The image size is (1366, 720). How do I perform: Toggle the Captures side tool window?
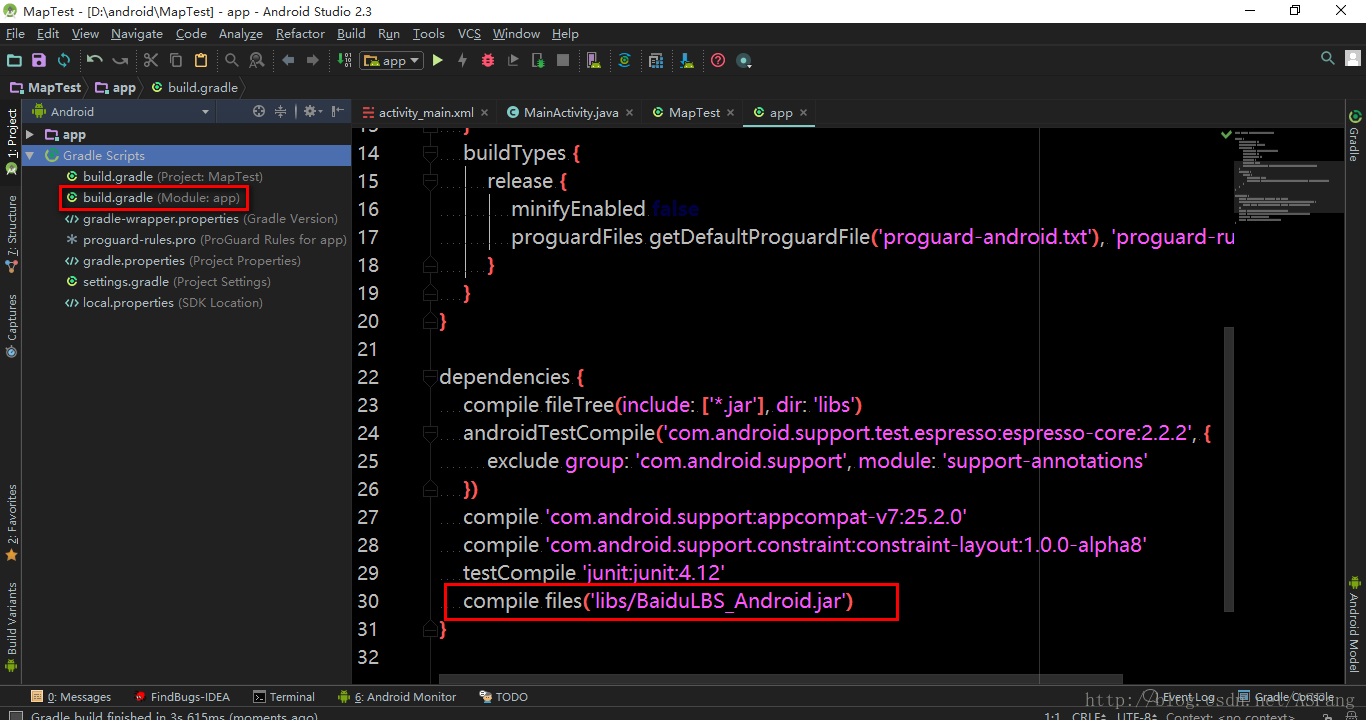pos(12,325)
